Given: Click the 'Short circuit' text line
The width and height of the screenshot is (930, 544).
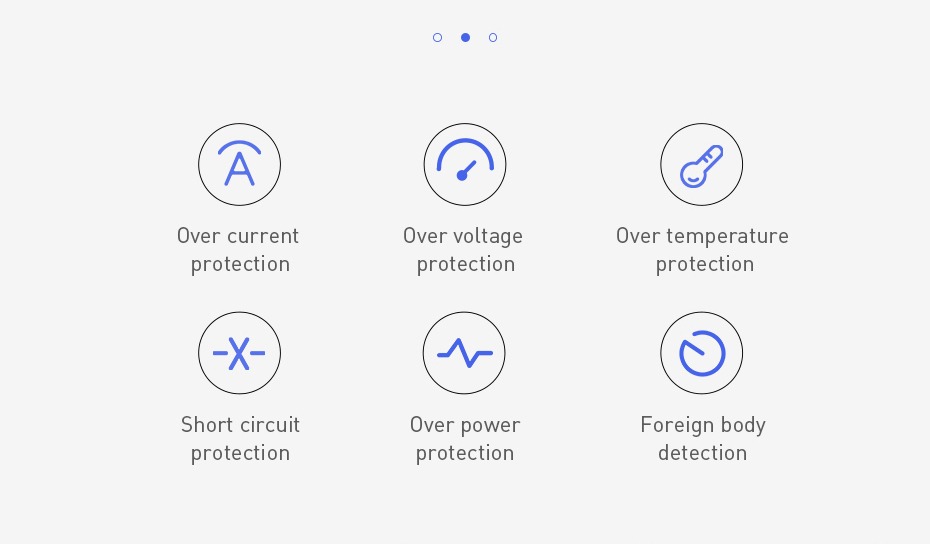Looking at the screenshot, I should click(240, 425).
